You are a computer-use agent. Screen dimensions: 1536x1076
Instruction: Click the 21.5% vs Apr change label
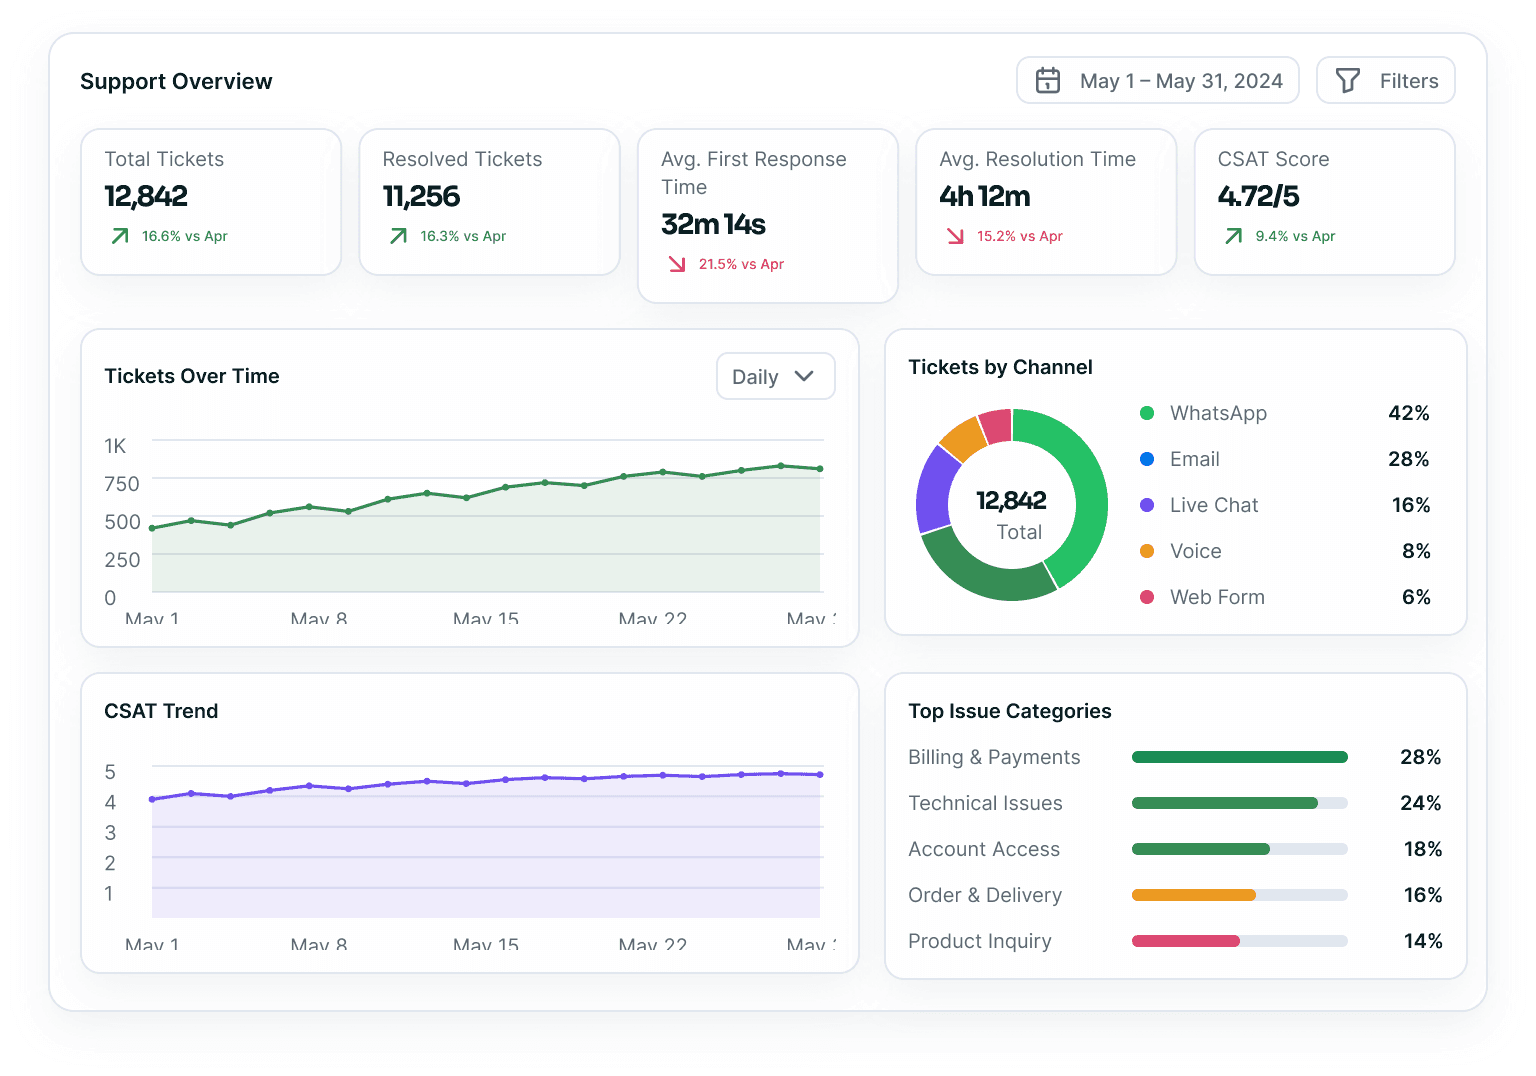[741, 264]
